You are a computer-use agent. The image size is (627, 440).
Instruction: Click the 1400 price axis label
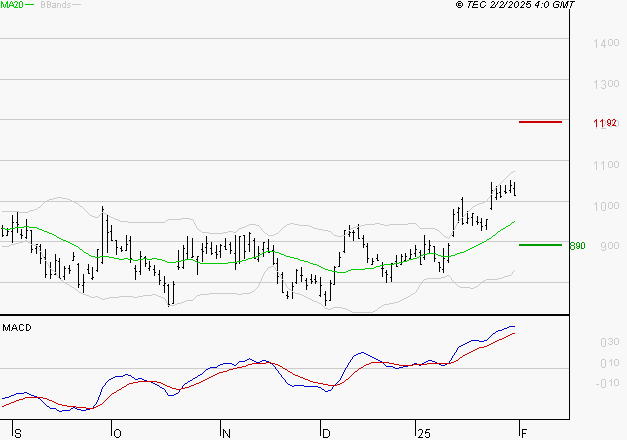[606, 43]
